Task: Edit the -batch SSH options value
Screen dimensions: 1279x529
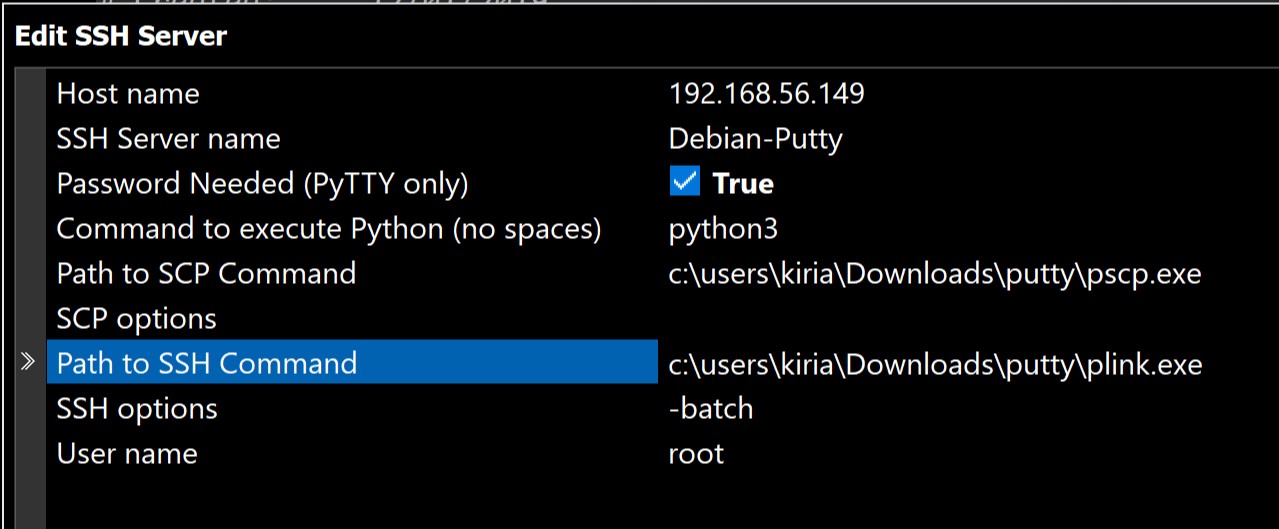Action: coord(710,409)
